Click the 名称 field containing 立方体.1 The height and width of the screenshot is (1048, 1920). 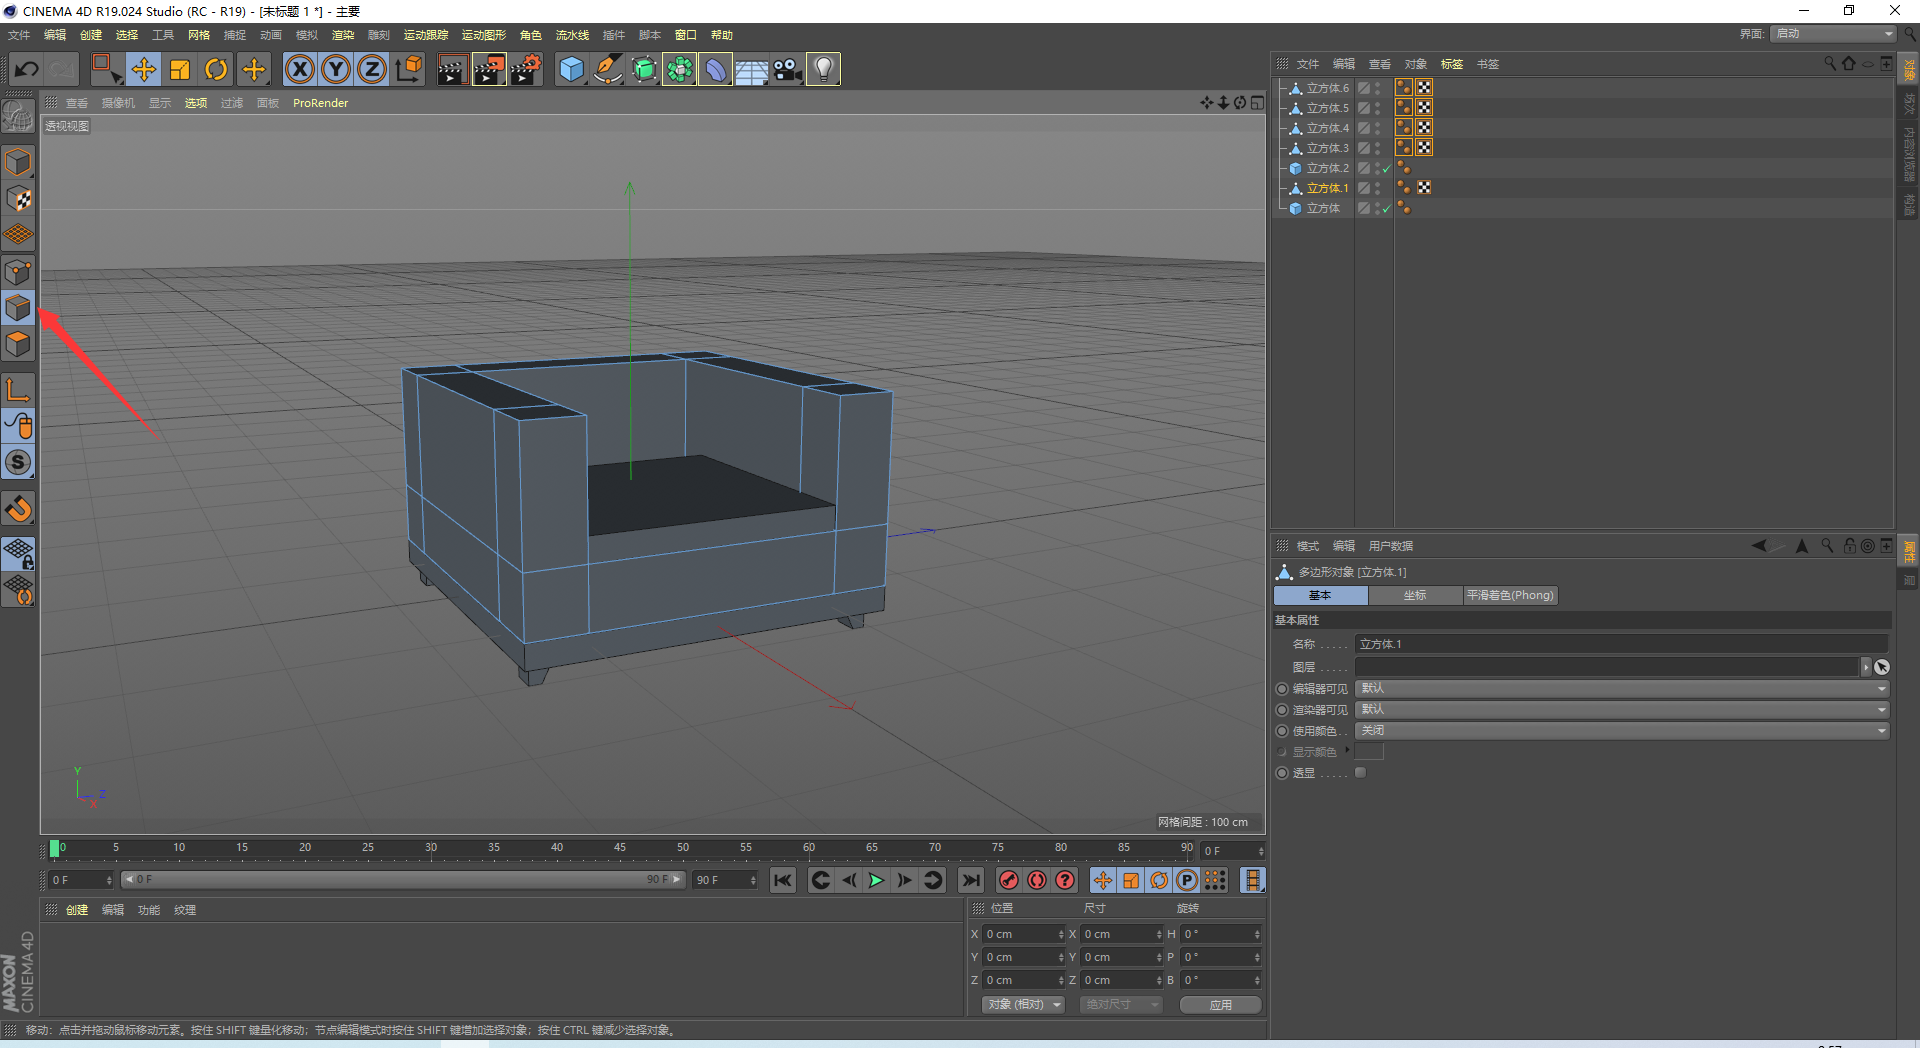tap(1621, 645)
